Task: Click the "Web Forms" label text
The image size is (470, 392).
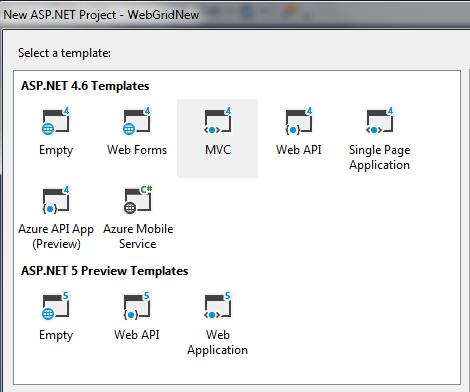Action: pyautogui.click(x=137, y=150)
